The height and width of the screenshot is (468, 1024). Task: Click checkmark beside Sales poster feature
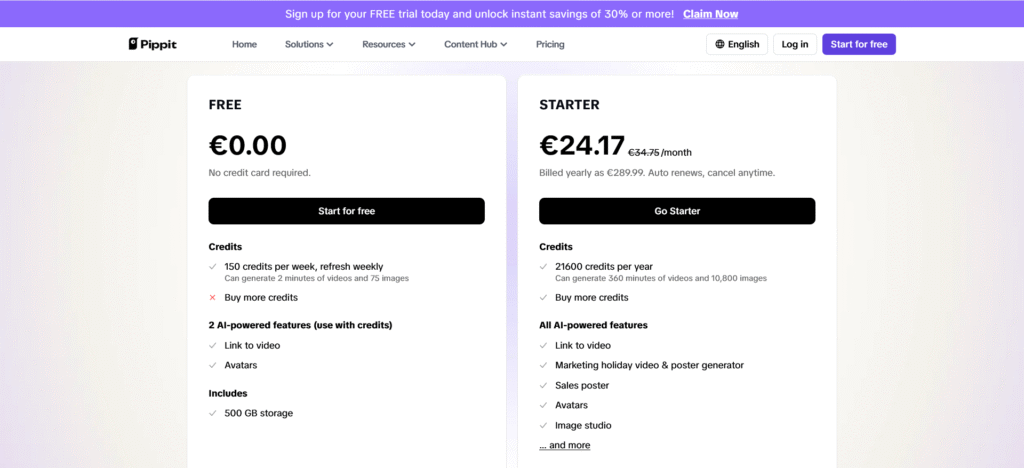pyautogui.click(x=543, y=385)
